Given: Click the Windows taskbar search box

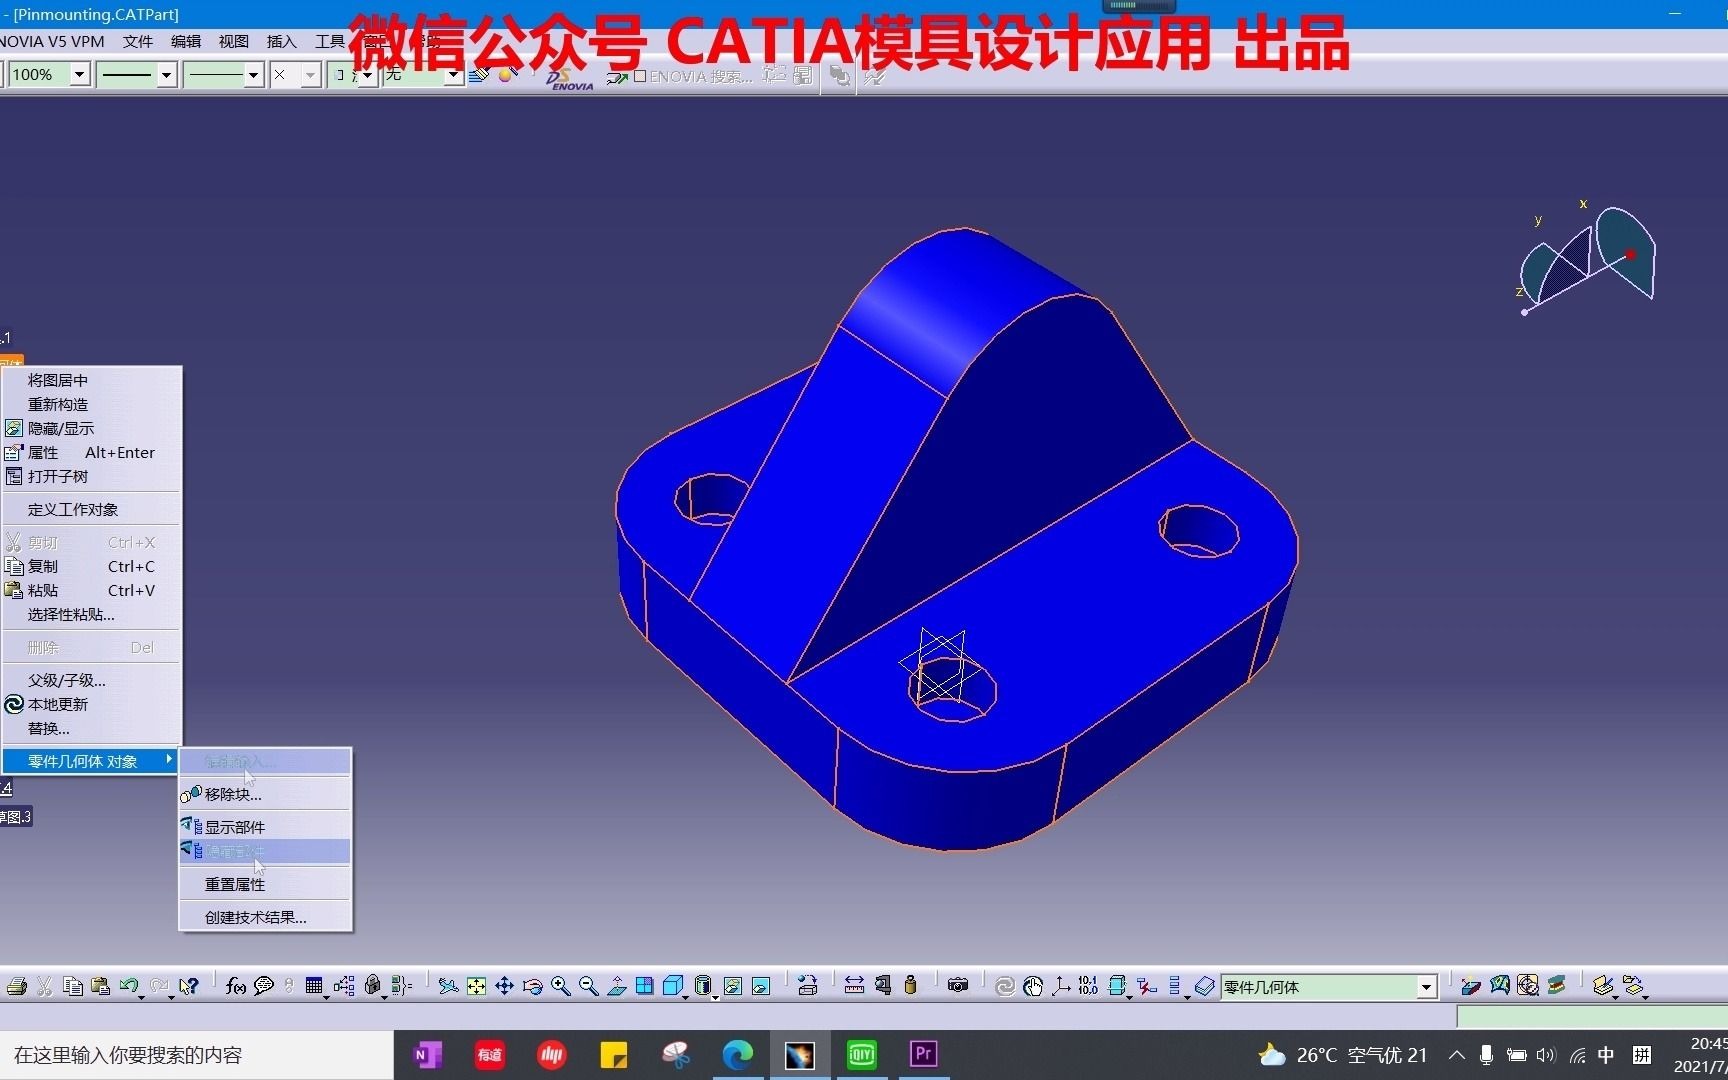Looking at the screenshot, I should [196, 1055].
